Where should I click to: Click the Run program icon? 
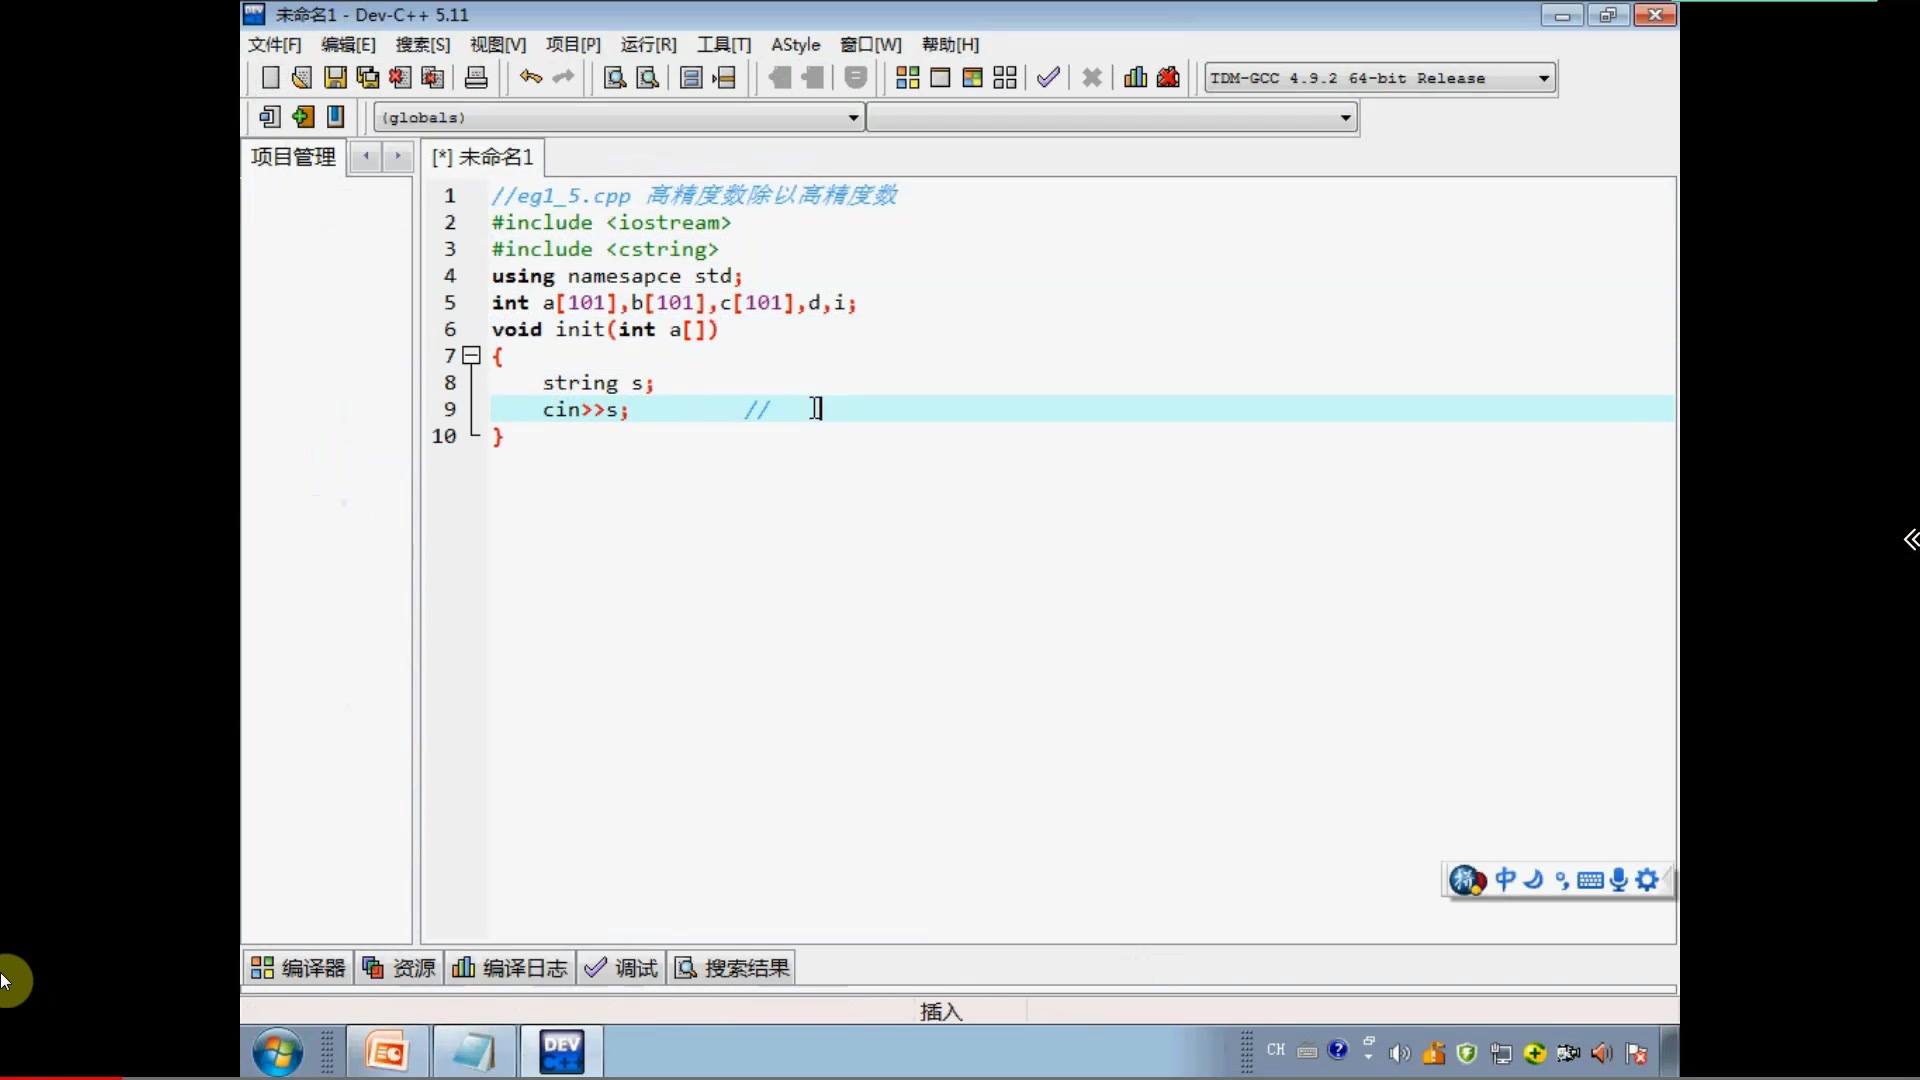pyautogui.click(x=940, y=78)
